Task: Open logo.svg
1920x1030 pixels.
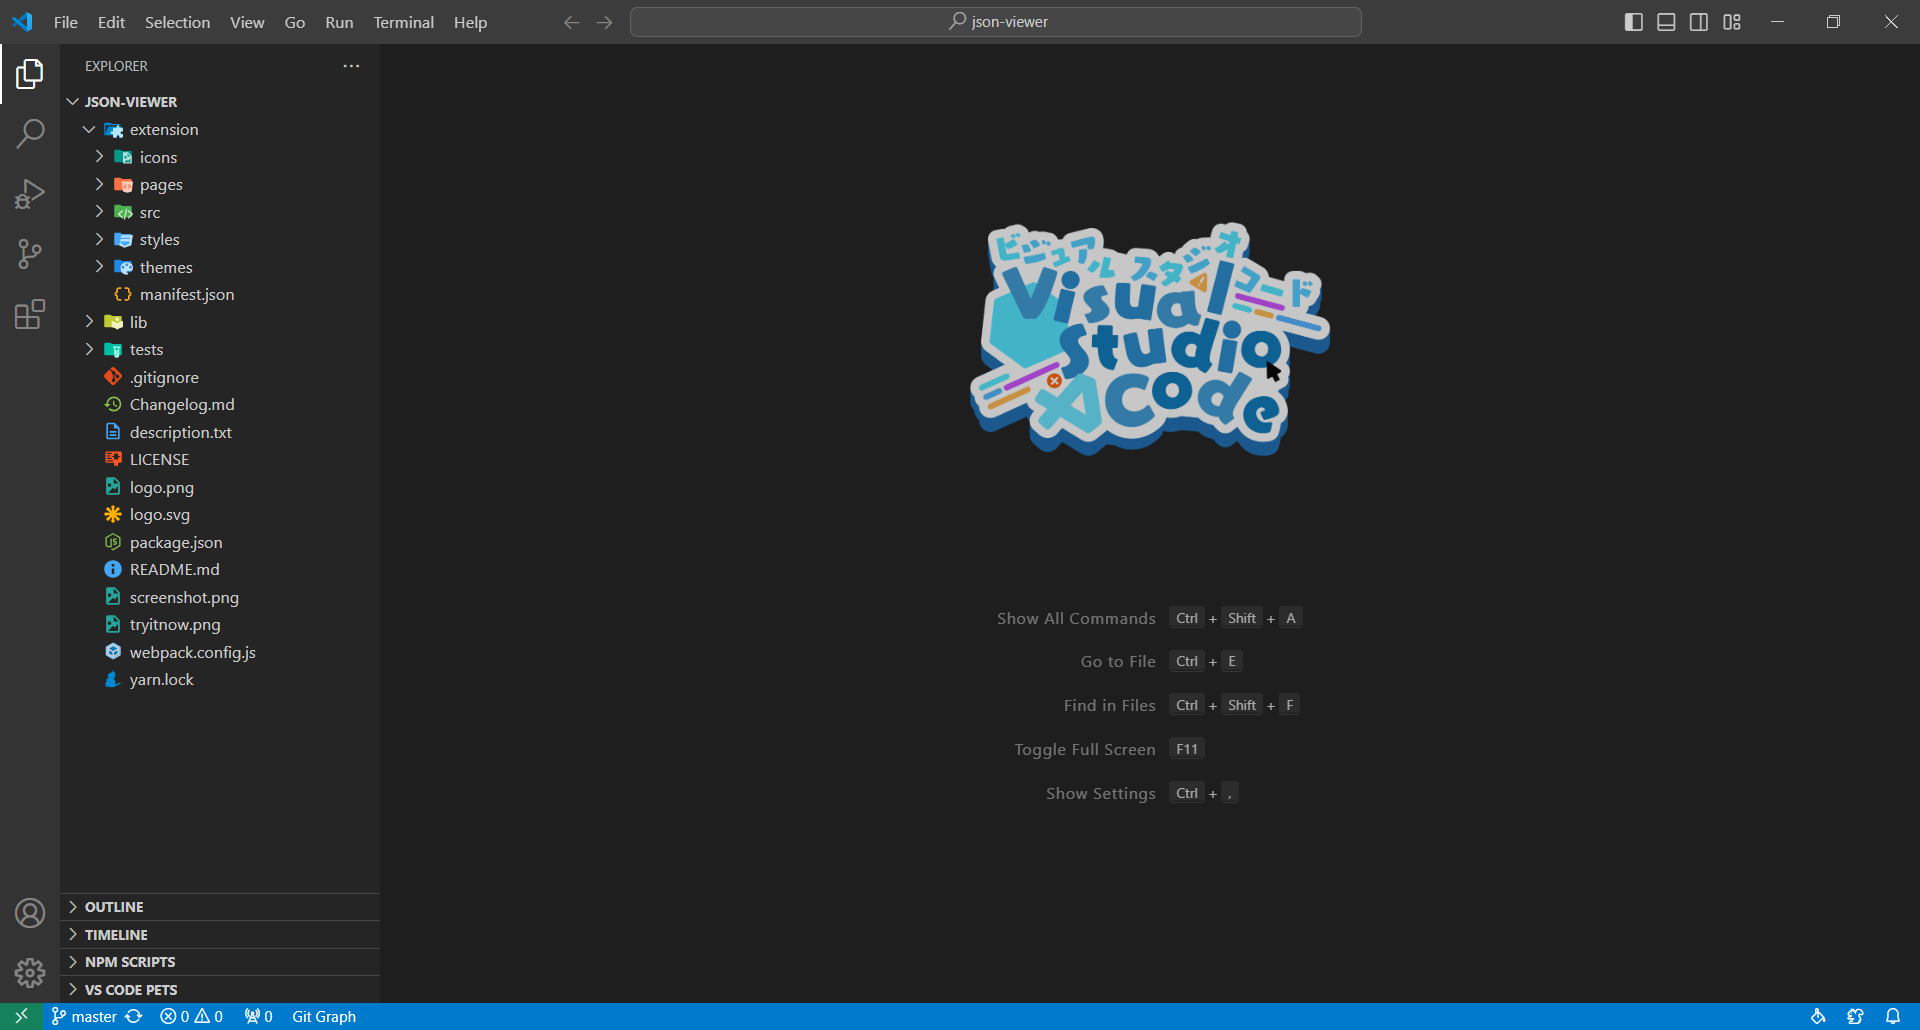Action: [x=220, y=515]
